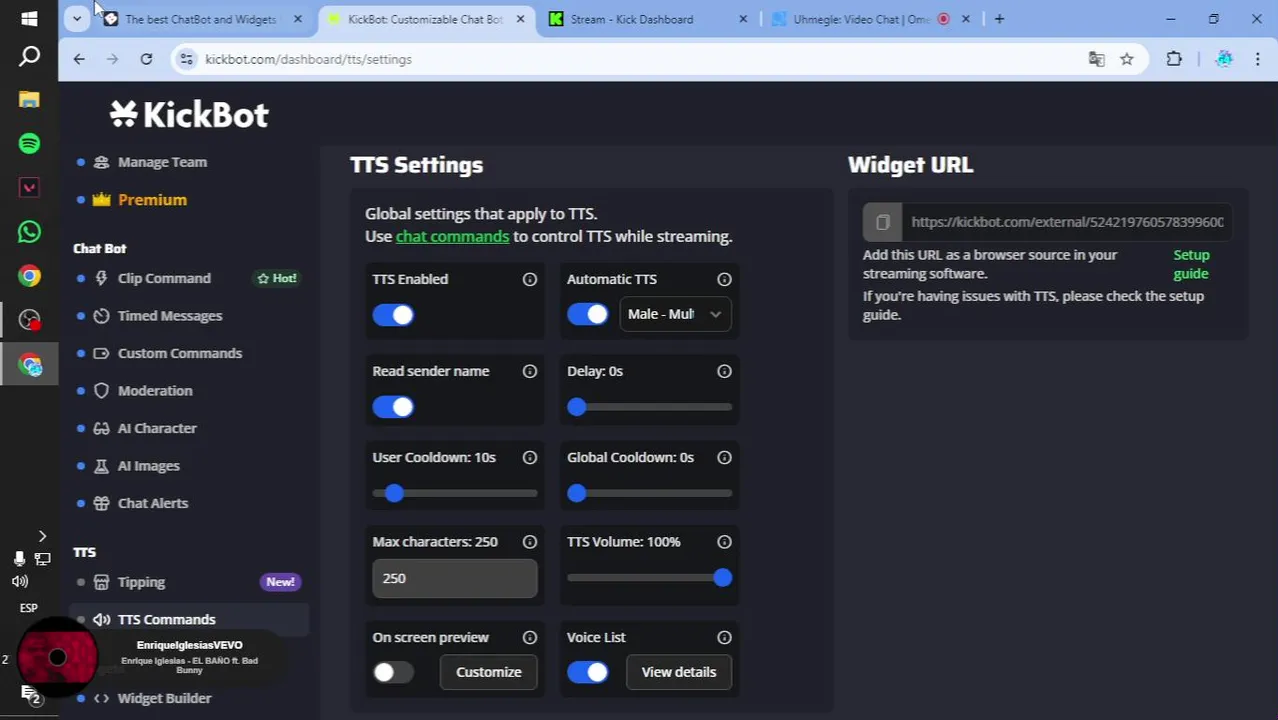Open Spotify from the taskbar
This screenshot has width=1278, height=720.
click(29, 143)
